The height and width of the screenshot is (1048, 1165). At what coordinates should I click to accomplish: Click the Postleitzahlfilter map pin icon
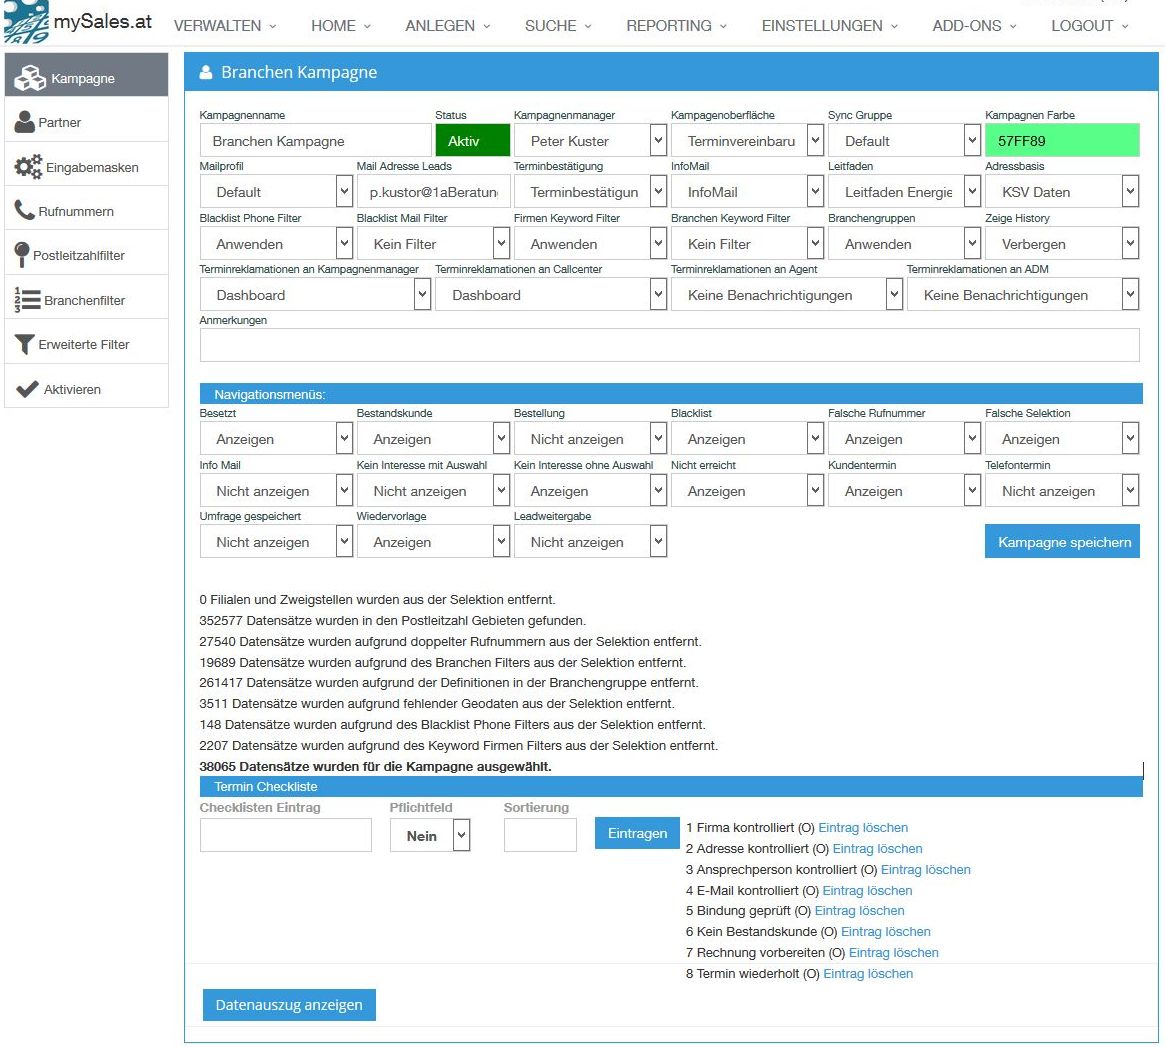[x=22, y=255]
